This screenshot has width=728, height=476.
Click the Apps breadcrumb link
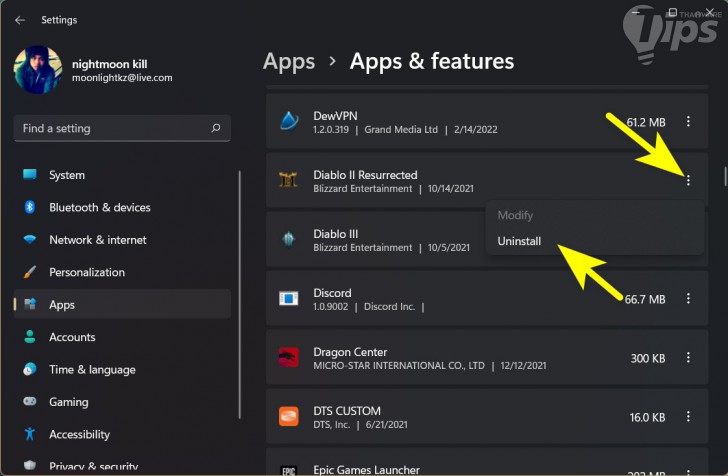(x=289, y=62)
